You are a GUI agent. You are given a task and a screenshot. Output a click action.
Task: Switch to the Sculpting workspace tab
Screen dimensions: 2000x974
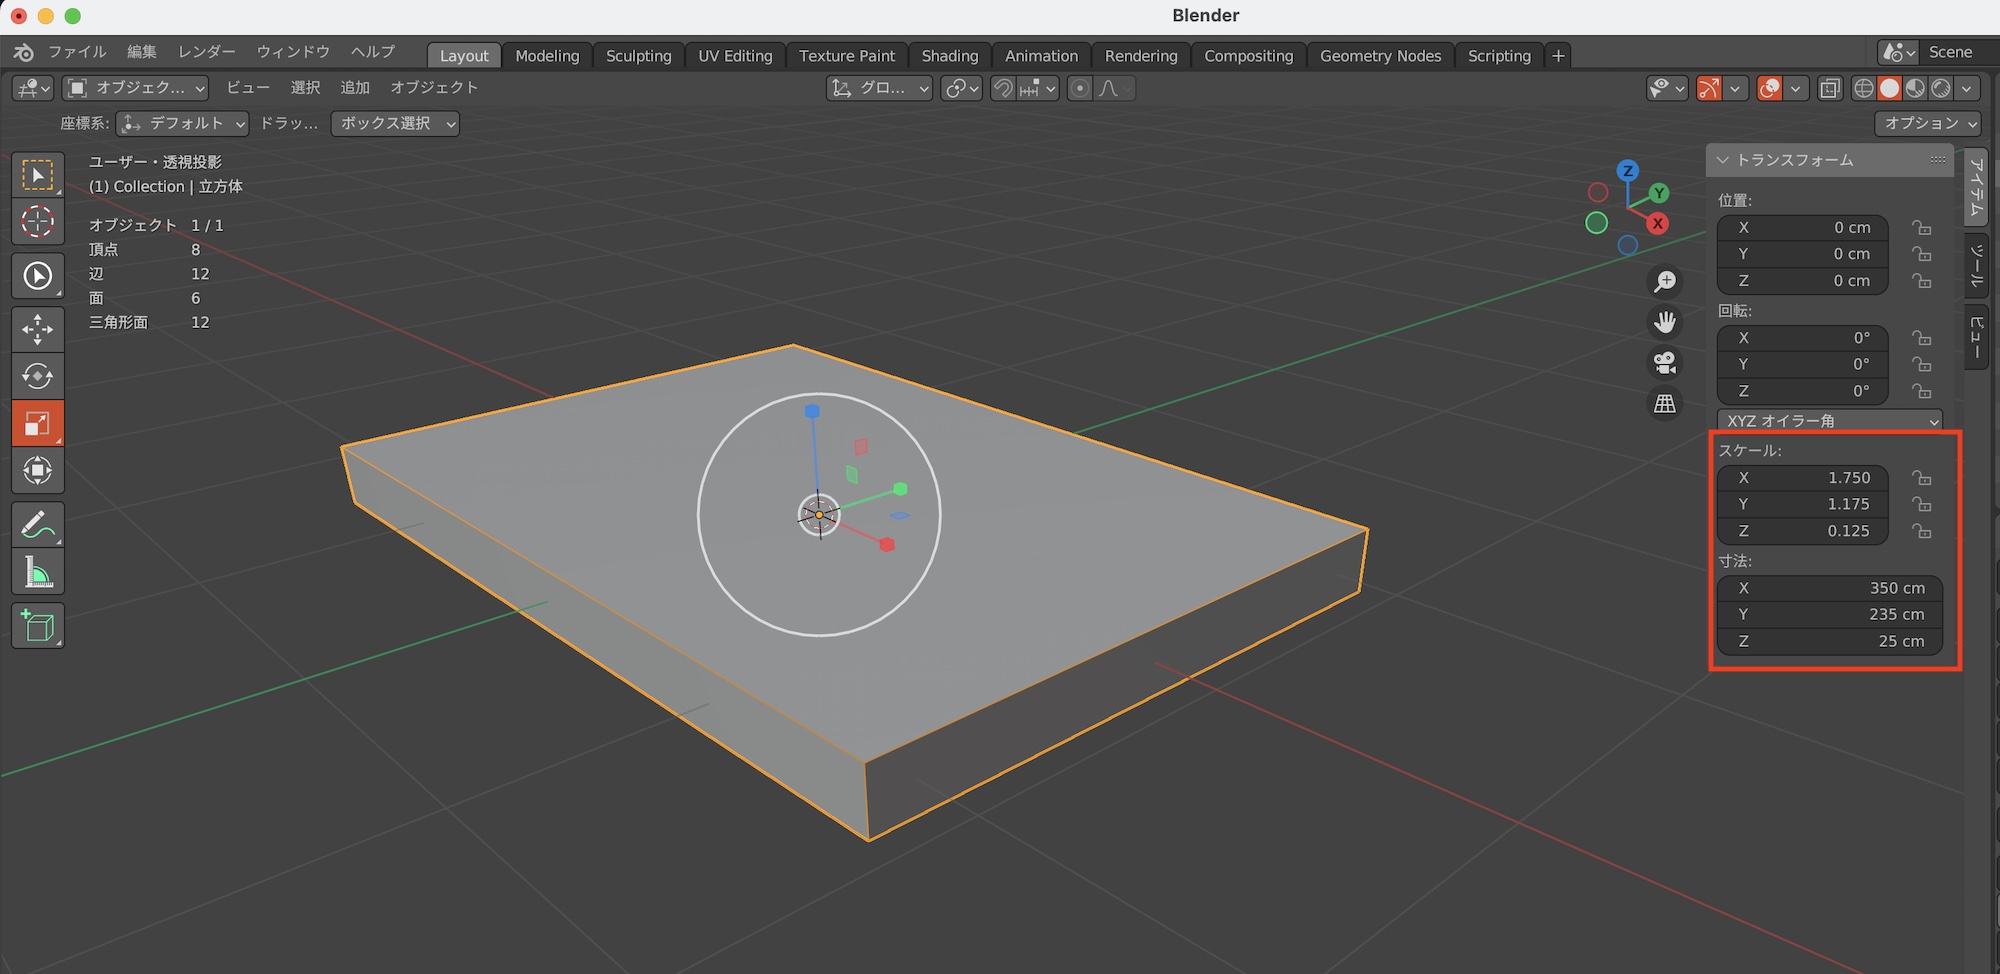click(x=638, y=56)
